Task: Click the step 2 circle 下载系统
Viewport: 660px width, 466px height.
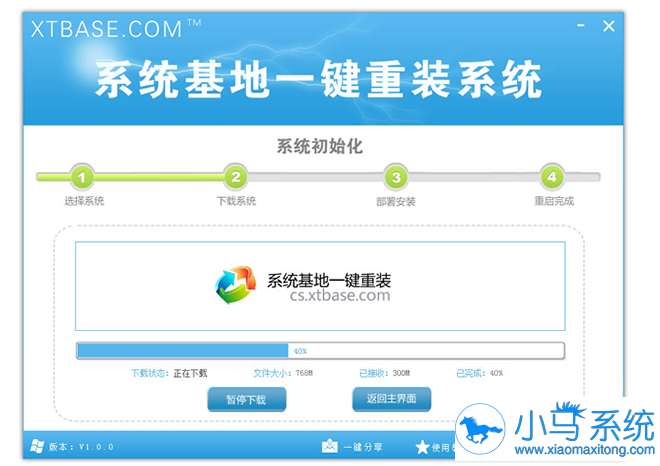Action: (236, 177)
